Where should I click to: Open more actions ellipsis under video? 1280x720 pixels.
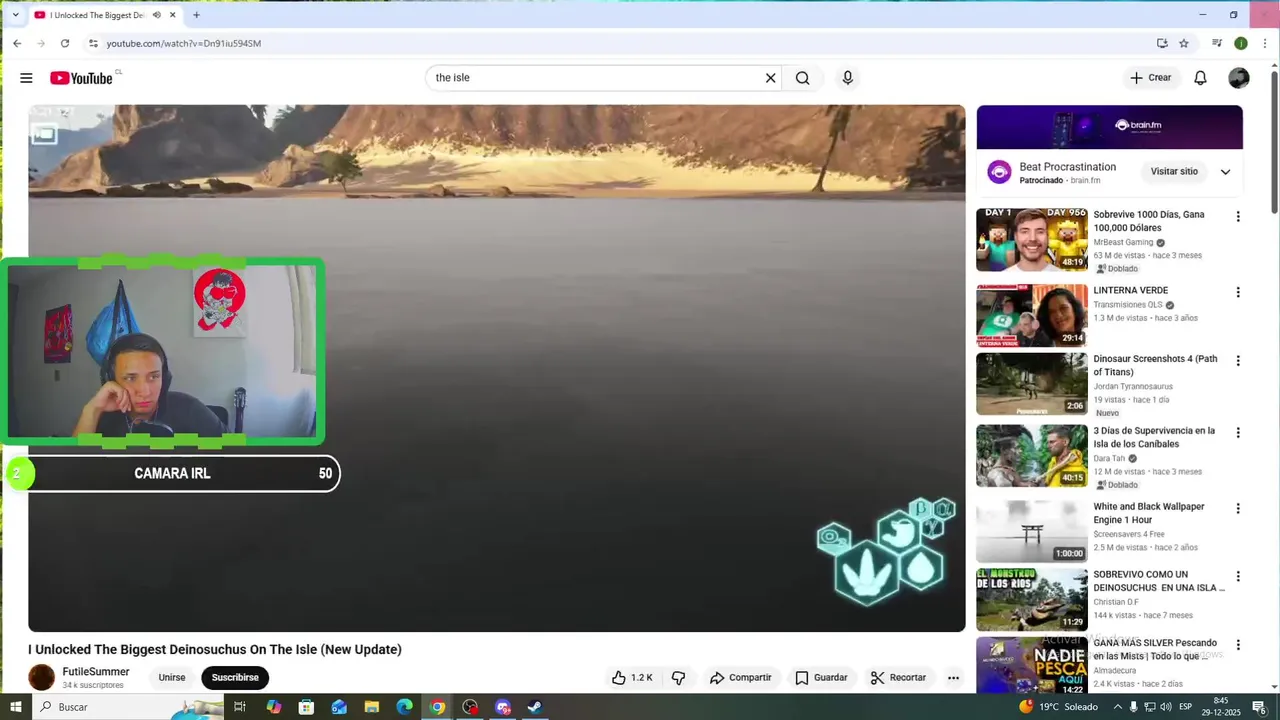tap(953, 677)
